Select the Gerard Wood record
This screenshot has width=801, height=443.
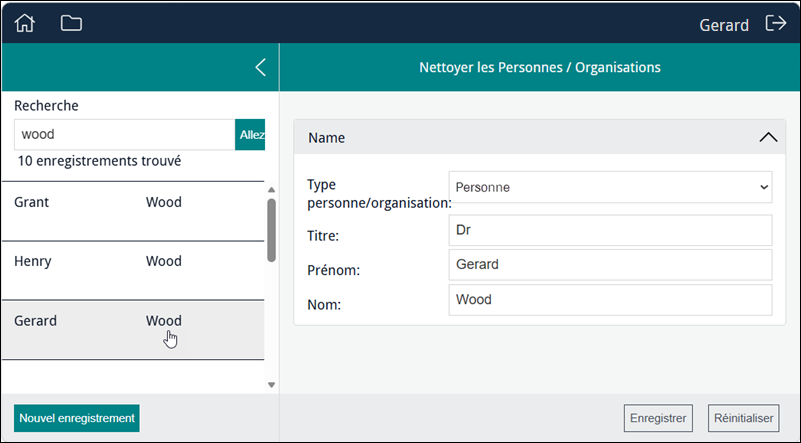click(133, 330)
